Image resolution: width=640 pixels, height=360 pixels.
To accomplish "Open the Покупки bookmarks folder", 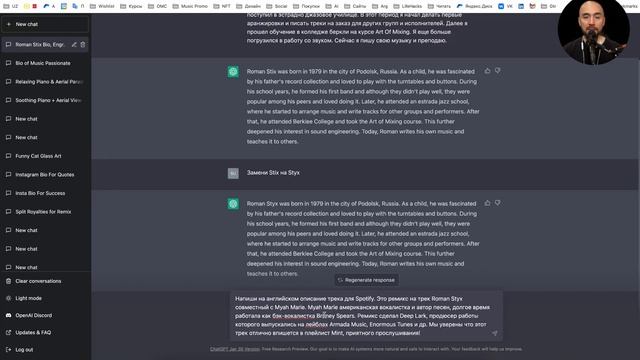I will (x=307, y=6).
